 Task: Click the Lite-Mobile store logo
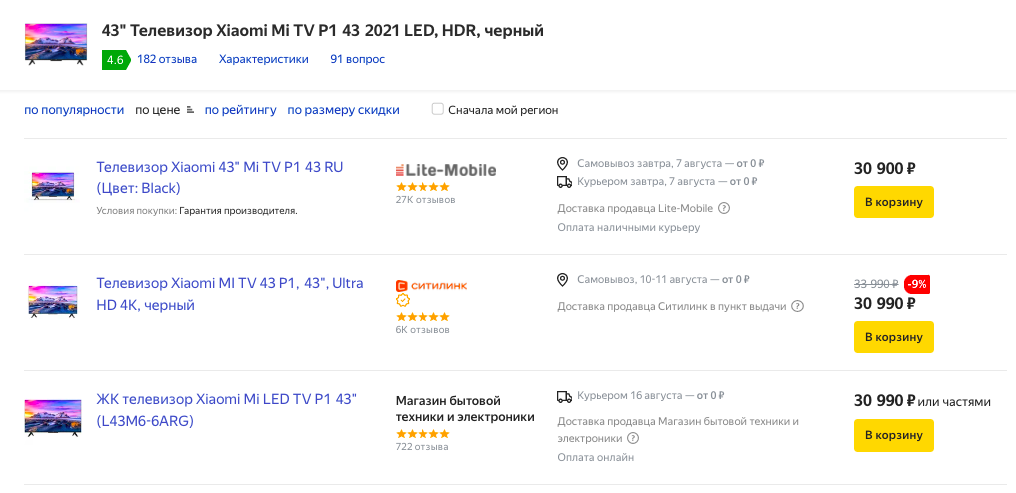pos(446,170)
